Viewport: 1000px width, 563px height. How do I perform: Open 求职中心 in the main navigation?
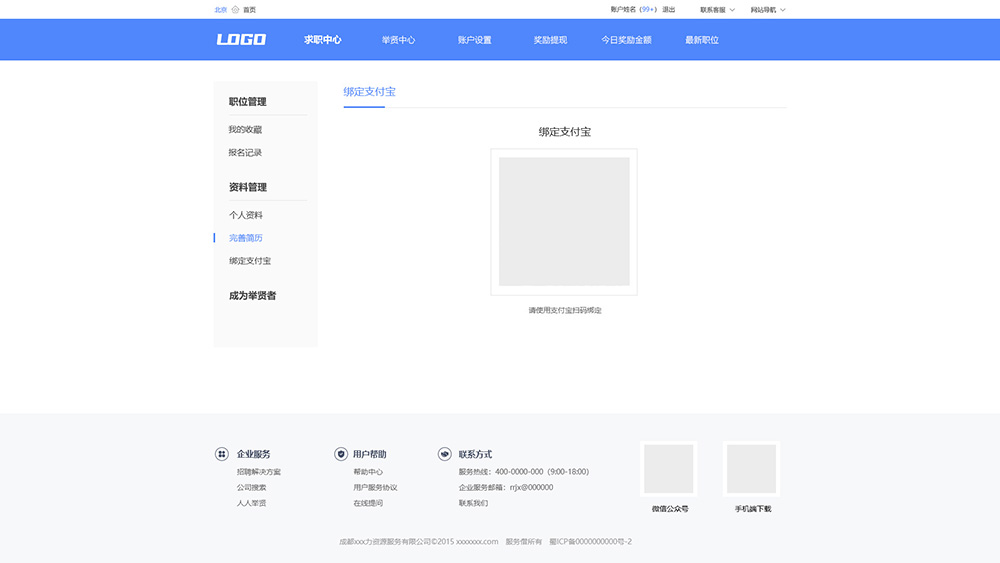(x=322, y=40)
